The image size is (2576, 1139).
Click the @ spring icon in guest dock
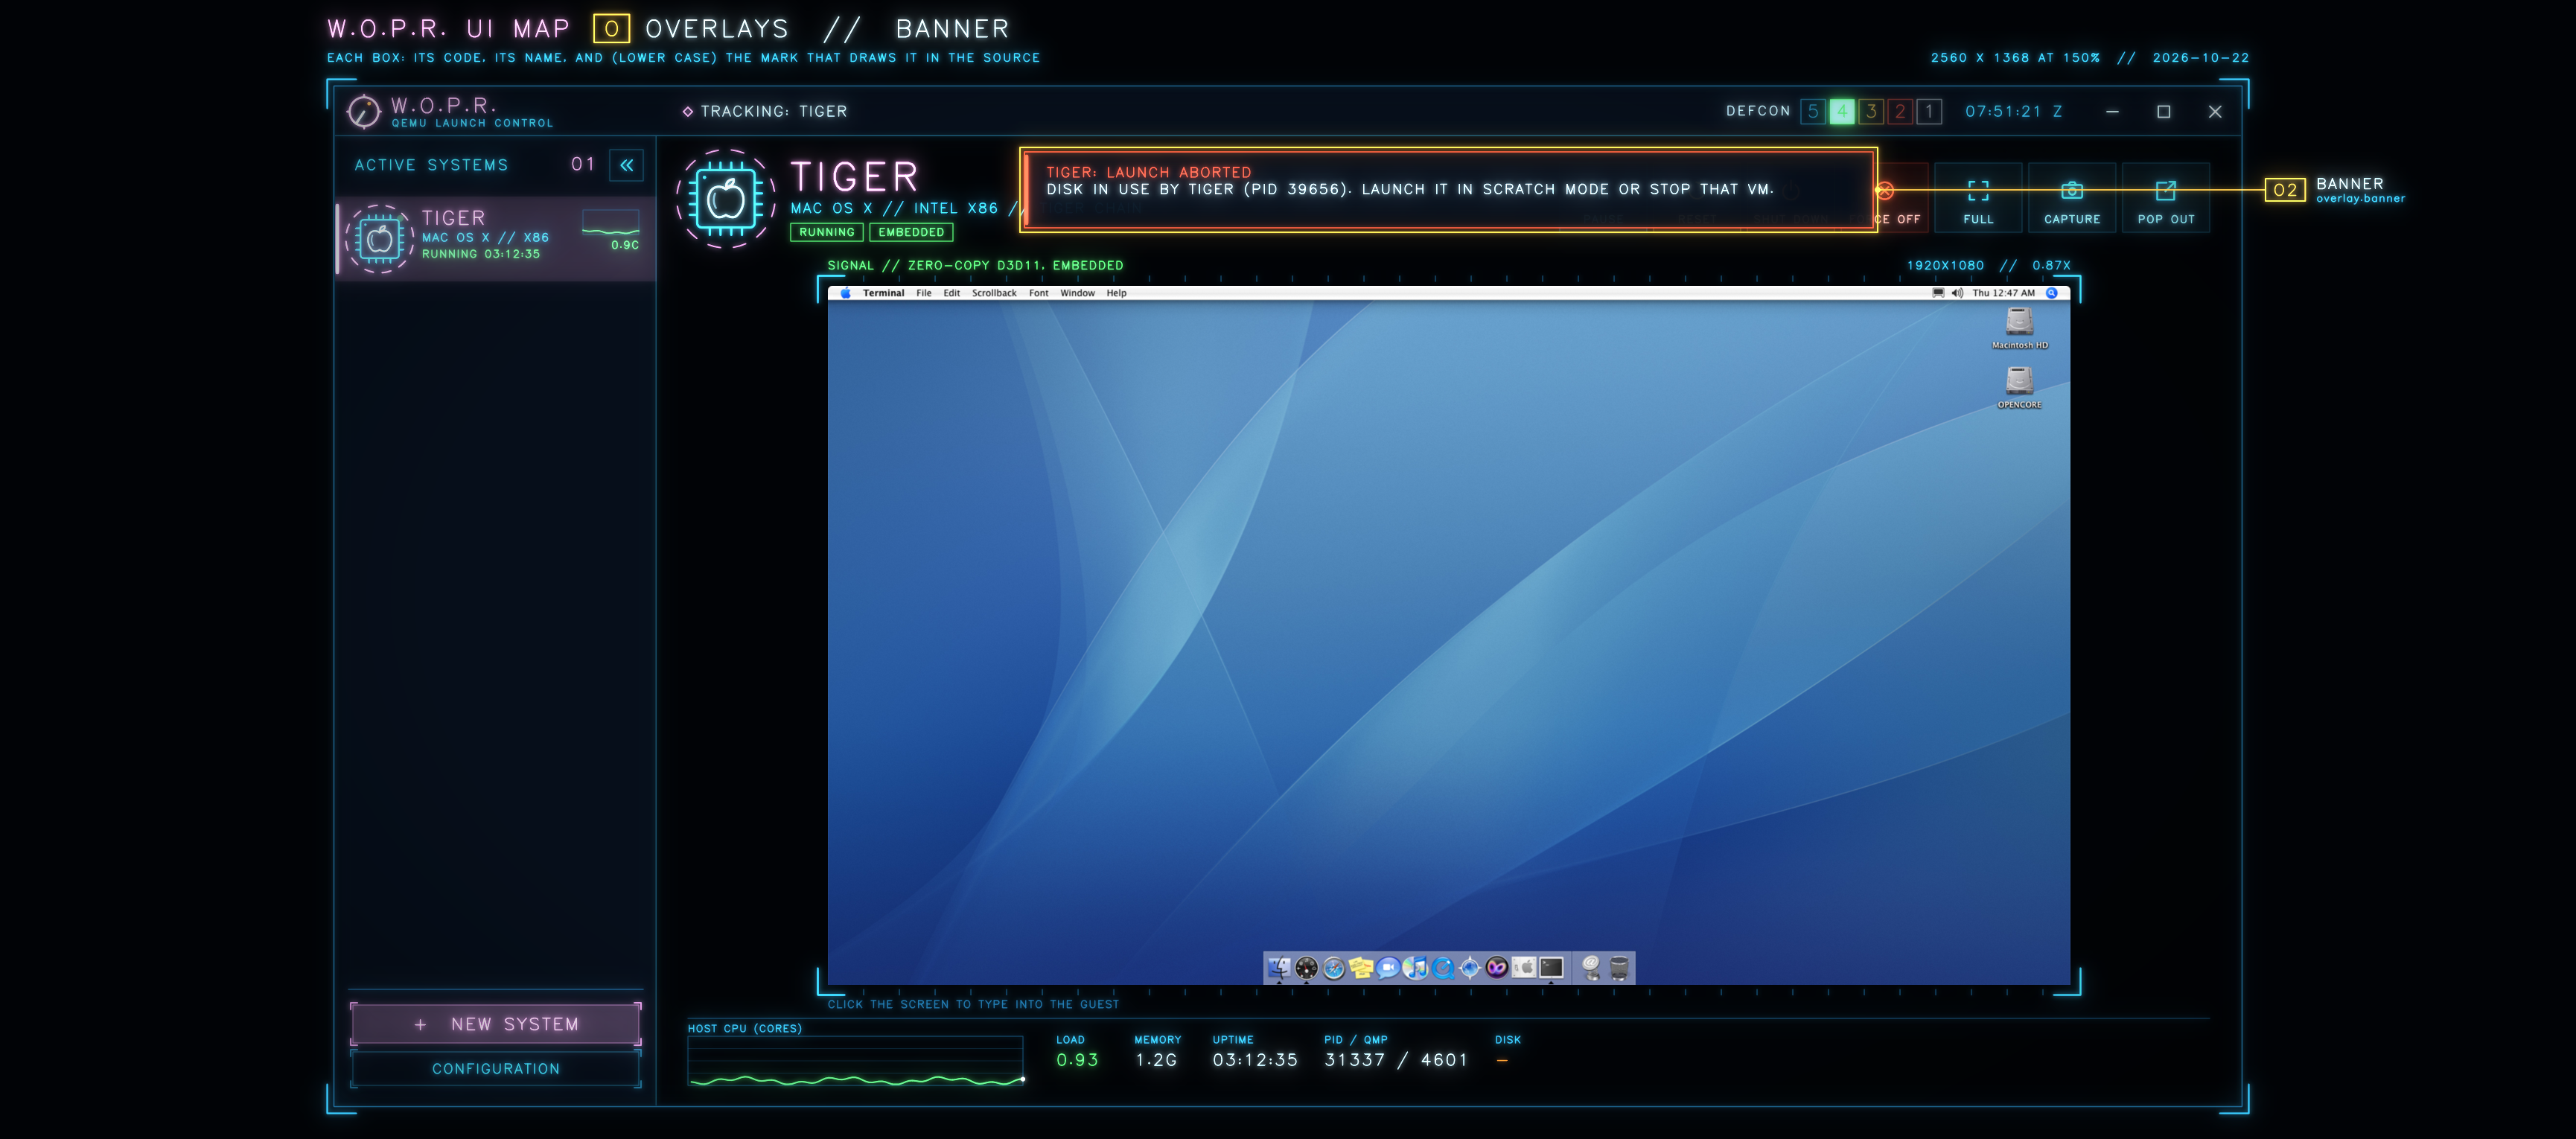(1591, 968)
